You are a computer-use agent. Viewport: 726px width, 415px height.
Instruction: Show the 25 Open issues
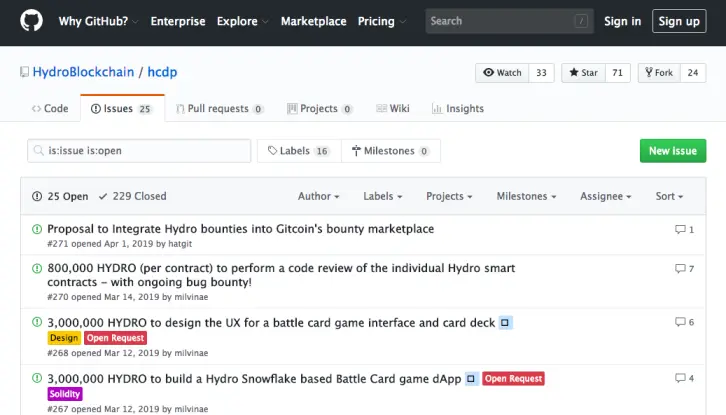click(x=60, y=196)
